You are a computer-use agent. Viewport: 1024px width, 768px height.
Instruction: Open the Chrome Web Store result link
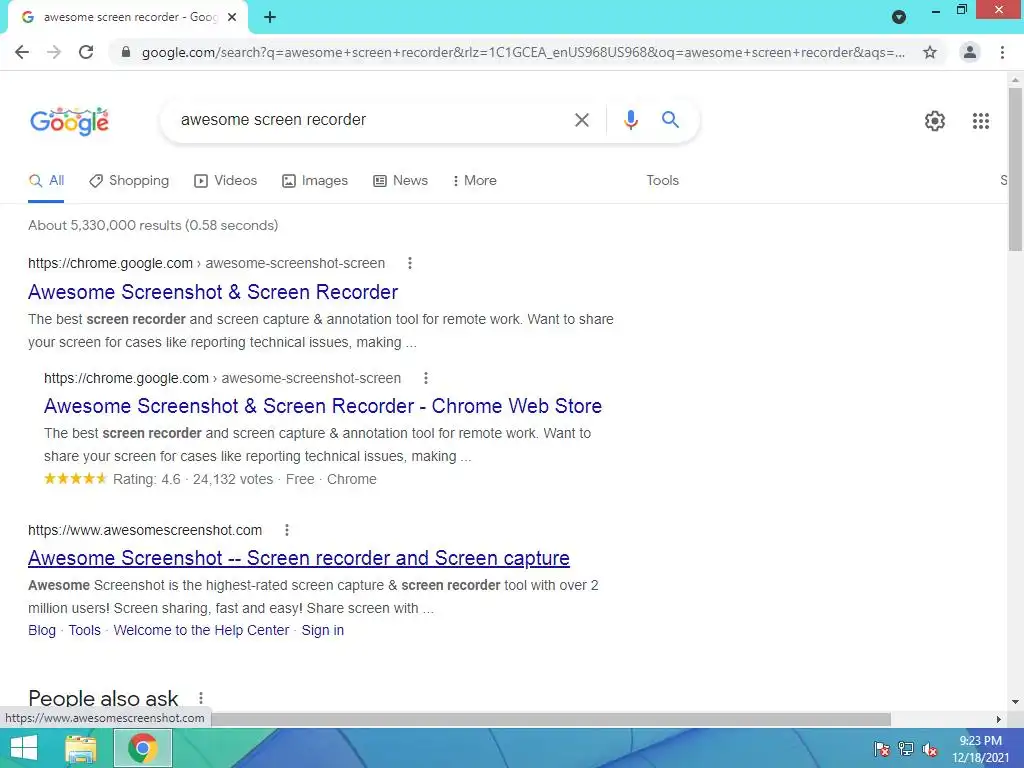323,406
